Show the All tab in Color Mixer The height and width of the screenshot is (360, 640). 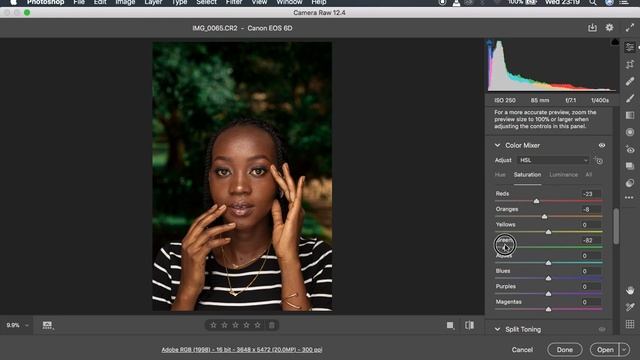589,175
